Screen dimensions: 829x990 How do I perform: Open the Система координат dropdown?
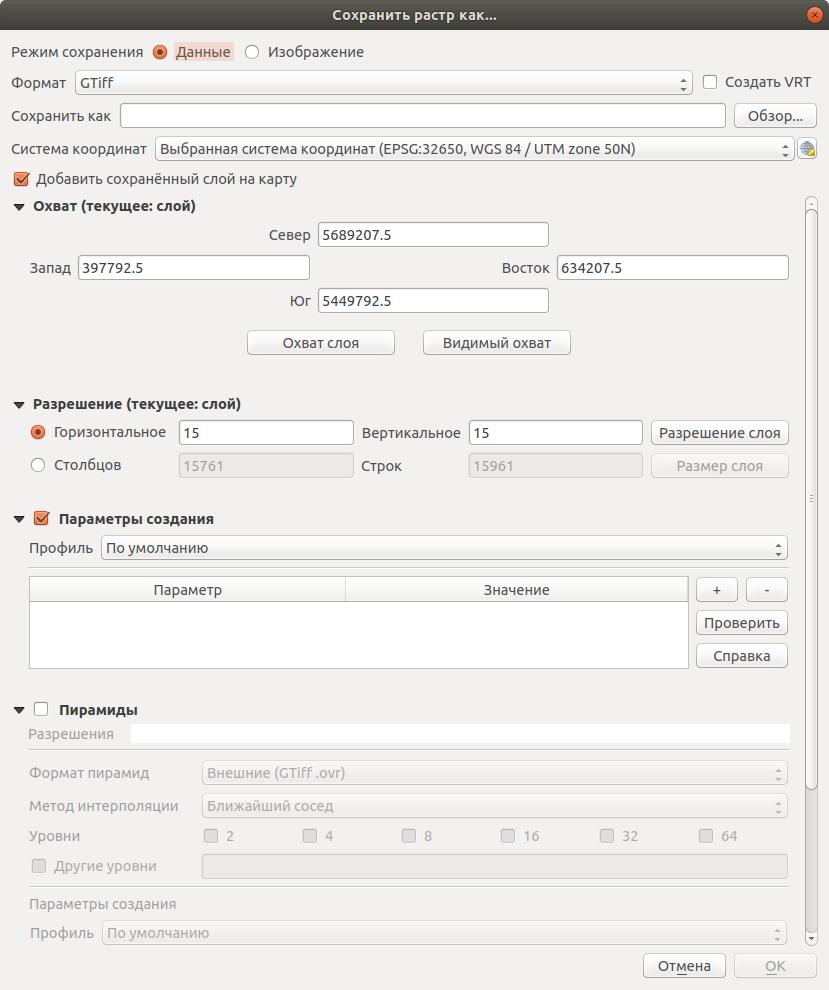[474, 149]
